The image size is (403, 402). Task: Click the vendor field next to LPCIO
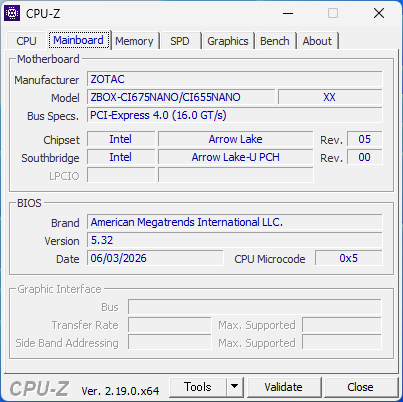[x=121, y=175]
